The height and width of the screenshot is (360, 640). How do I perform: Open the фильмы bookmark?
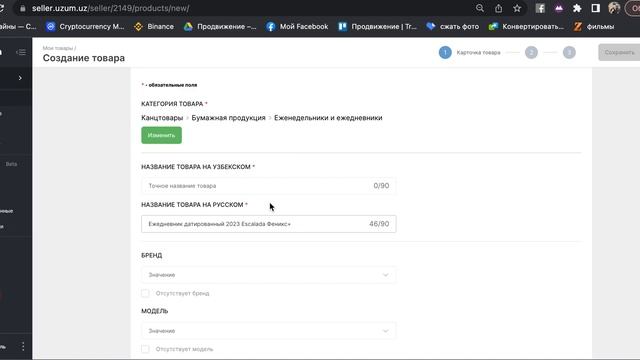pos(594,27)
